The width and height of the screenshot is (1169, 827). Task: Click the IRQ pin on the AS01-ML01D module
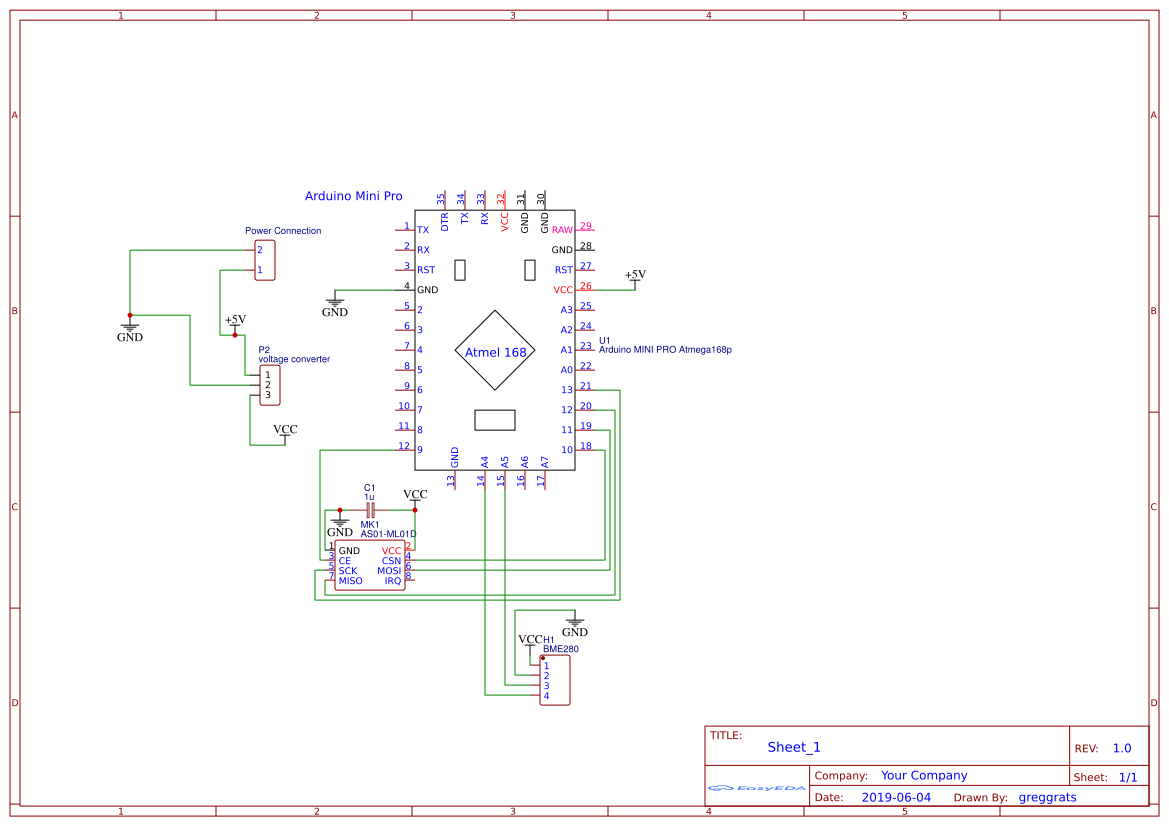pyautogui.click(x=393, y=581)
